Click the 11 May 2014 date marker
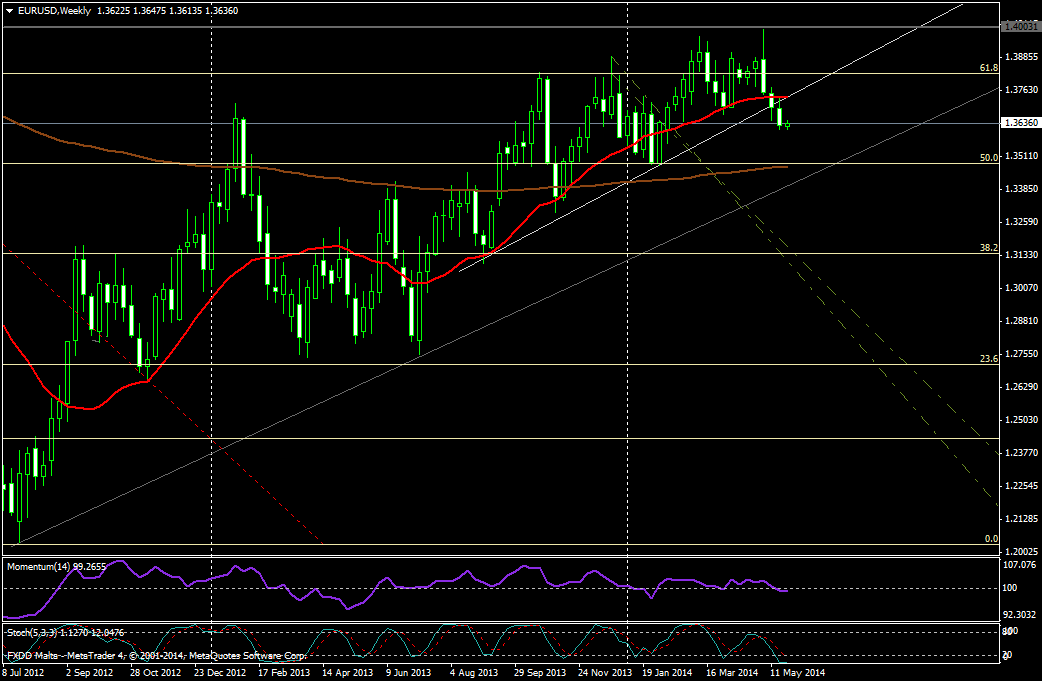The image size is (1042, 681). coord(797,673)
